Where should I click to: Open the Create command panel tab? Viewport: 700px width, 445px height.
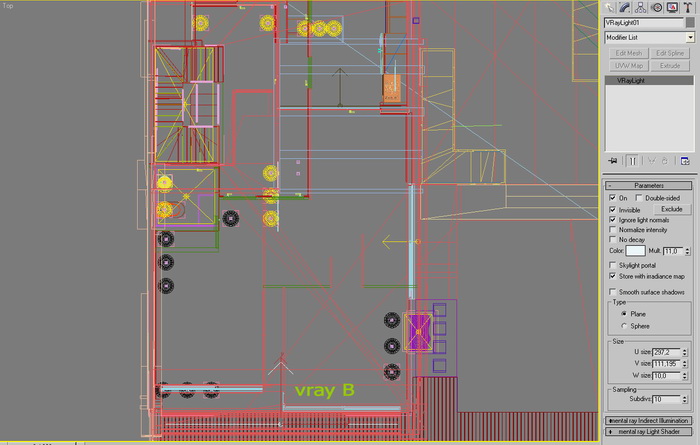pos(609,8)
